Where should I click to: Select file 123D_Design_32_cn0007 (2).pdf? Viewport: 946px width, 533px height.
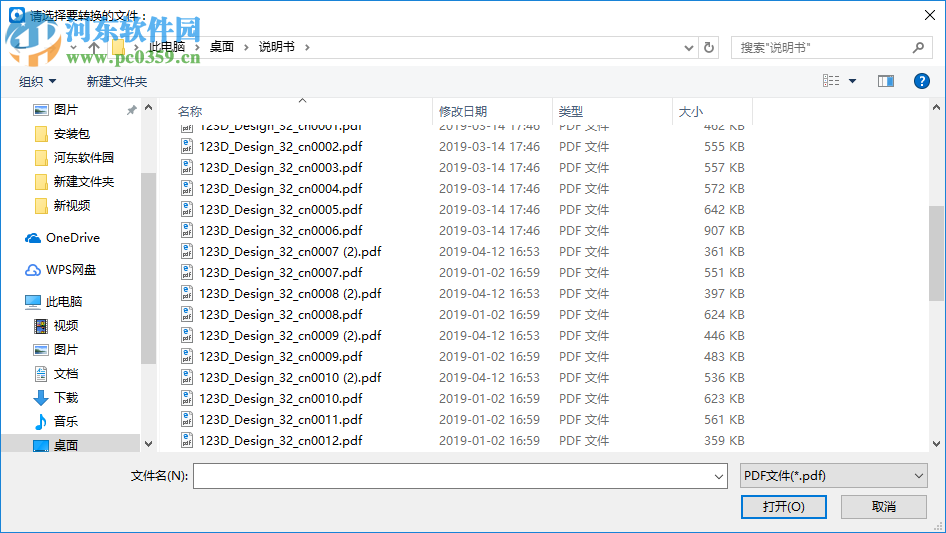click(x=290, y=252)
